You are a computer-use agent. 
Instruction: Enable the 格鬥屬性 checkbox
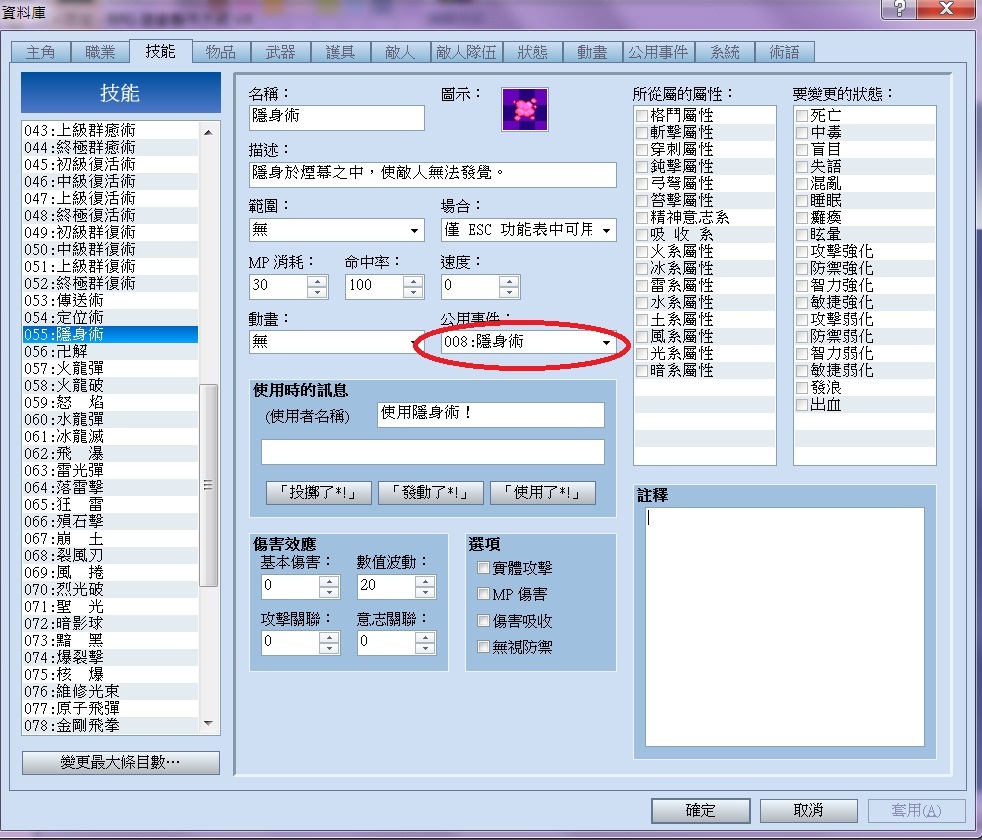[641, 115]
